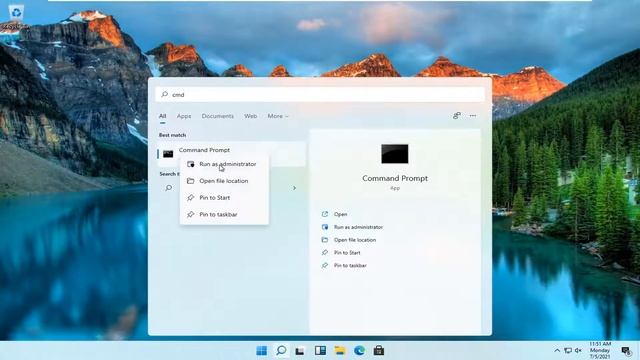Screen dimensions: 640x360
Task: Open Microsoft Store from the taskbar
Action: click(x=379, y=351)
